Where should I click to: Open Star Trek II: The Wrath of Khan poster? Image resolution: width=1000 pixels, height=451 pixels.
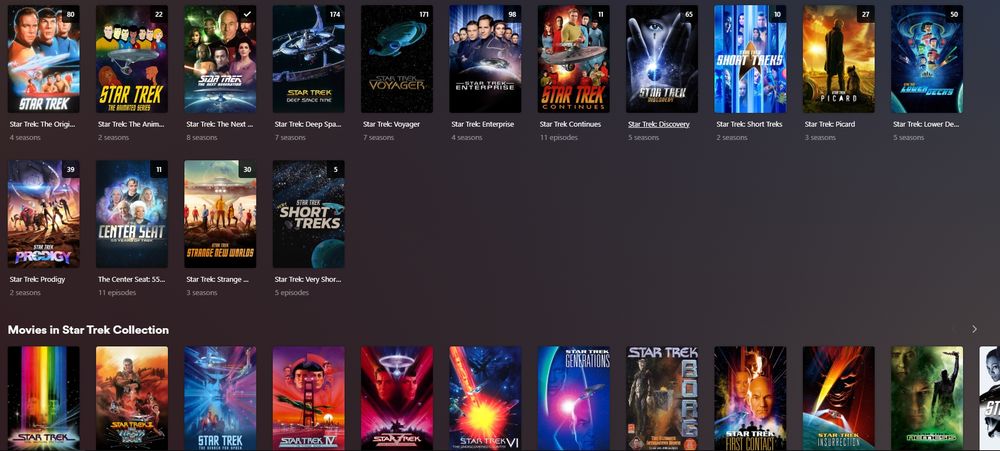pyautogui.click(x=132, y=399)
